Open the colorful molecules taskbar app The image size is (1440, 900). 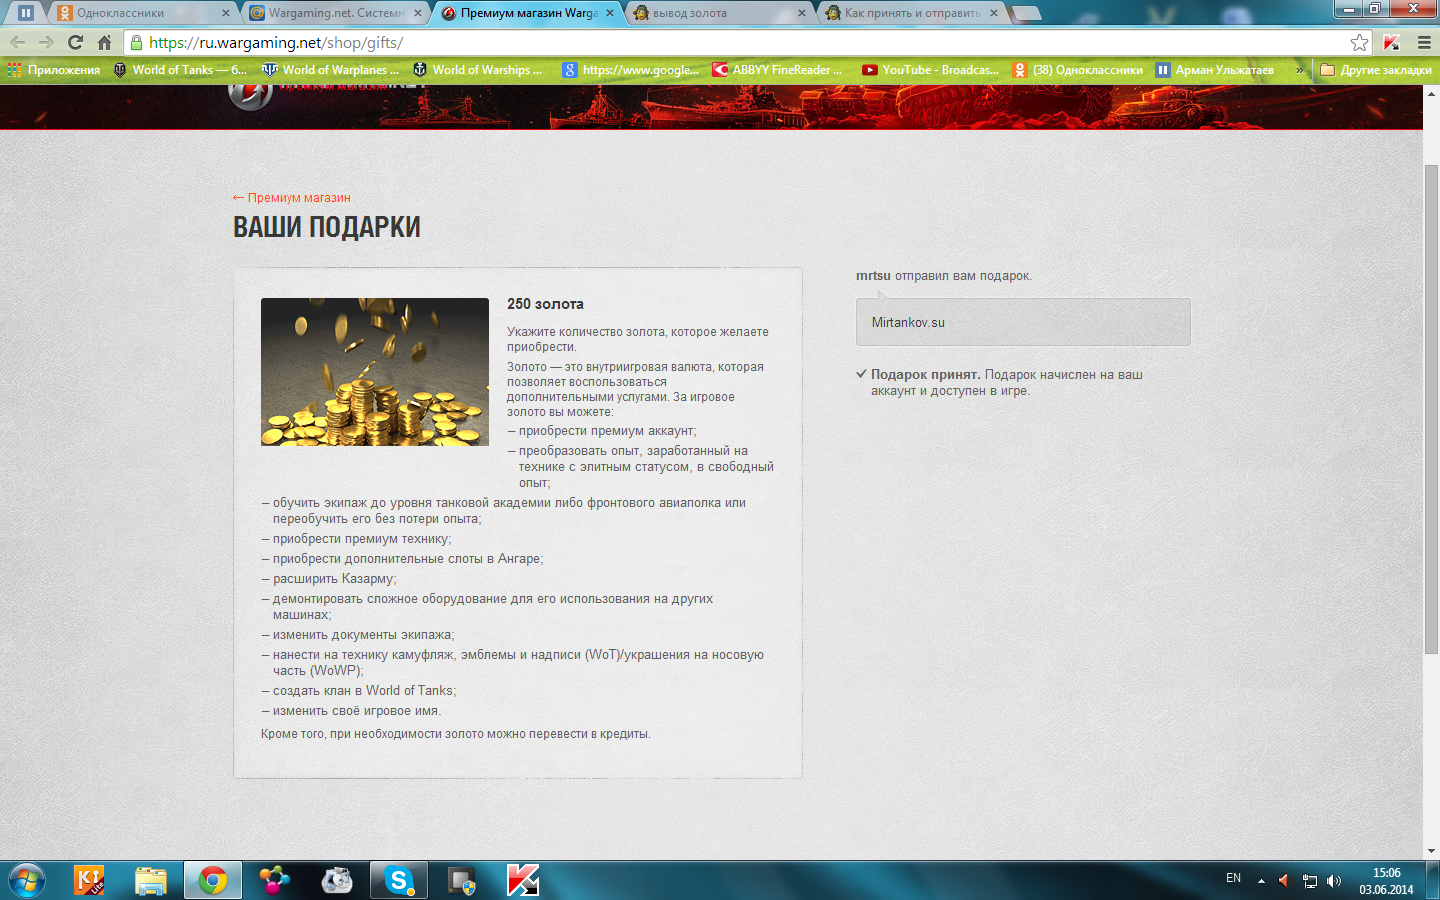pyautogui.click(x=274, y=880)
